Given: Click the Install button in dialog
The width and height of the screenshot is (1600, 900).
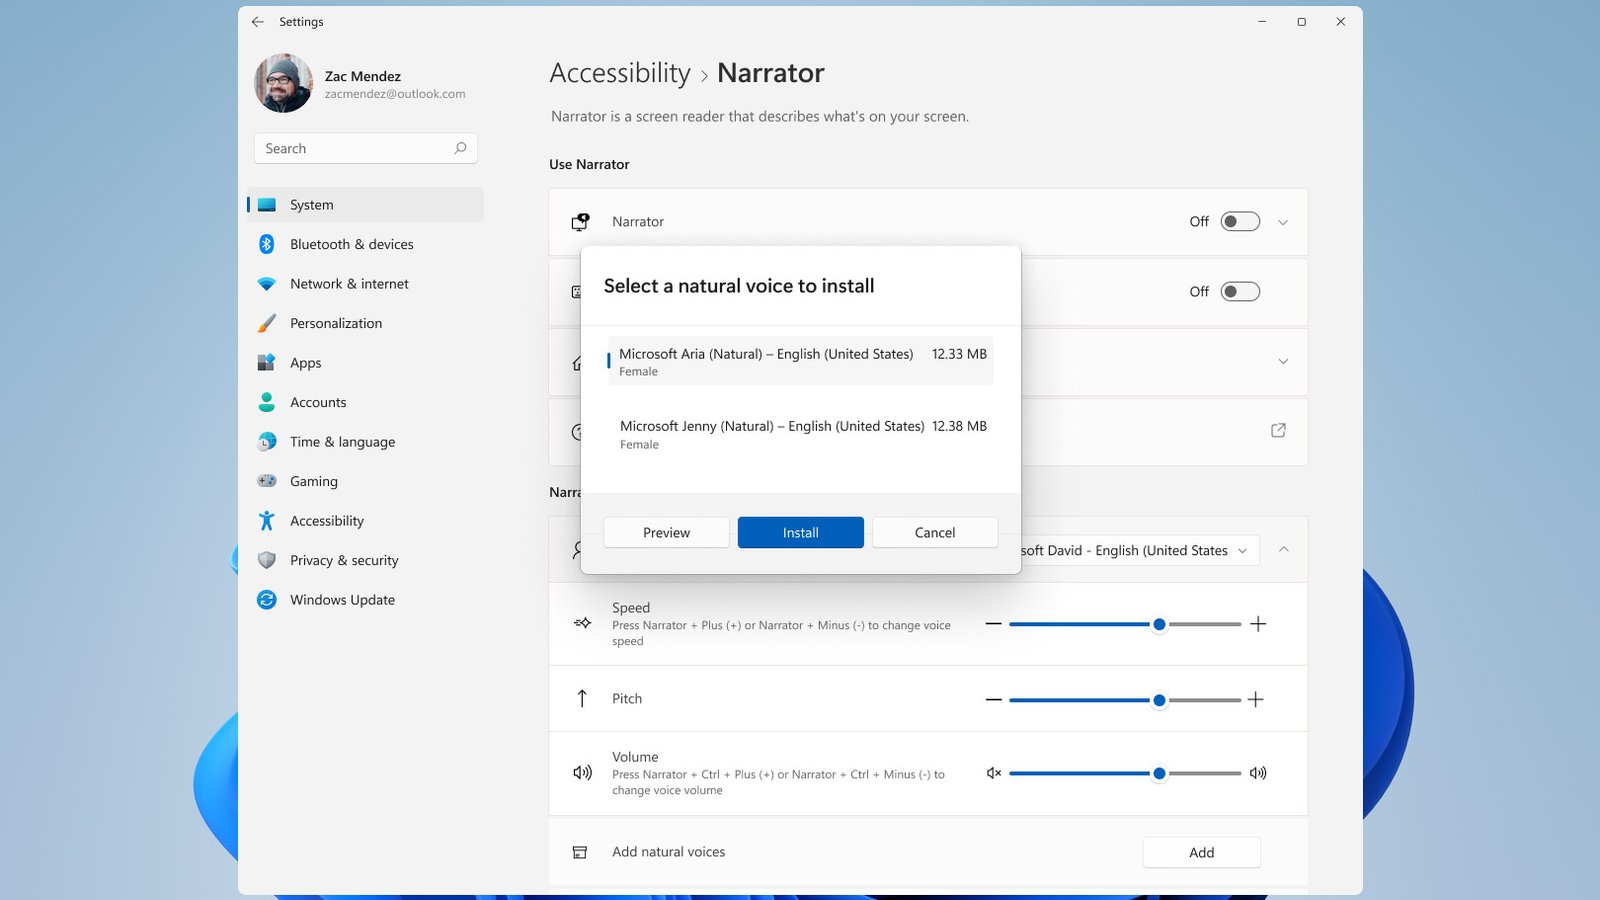Looking at the screenshot, I should pos(800,533).
